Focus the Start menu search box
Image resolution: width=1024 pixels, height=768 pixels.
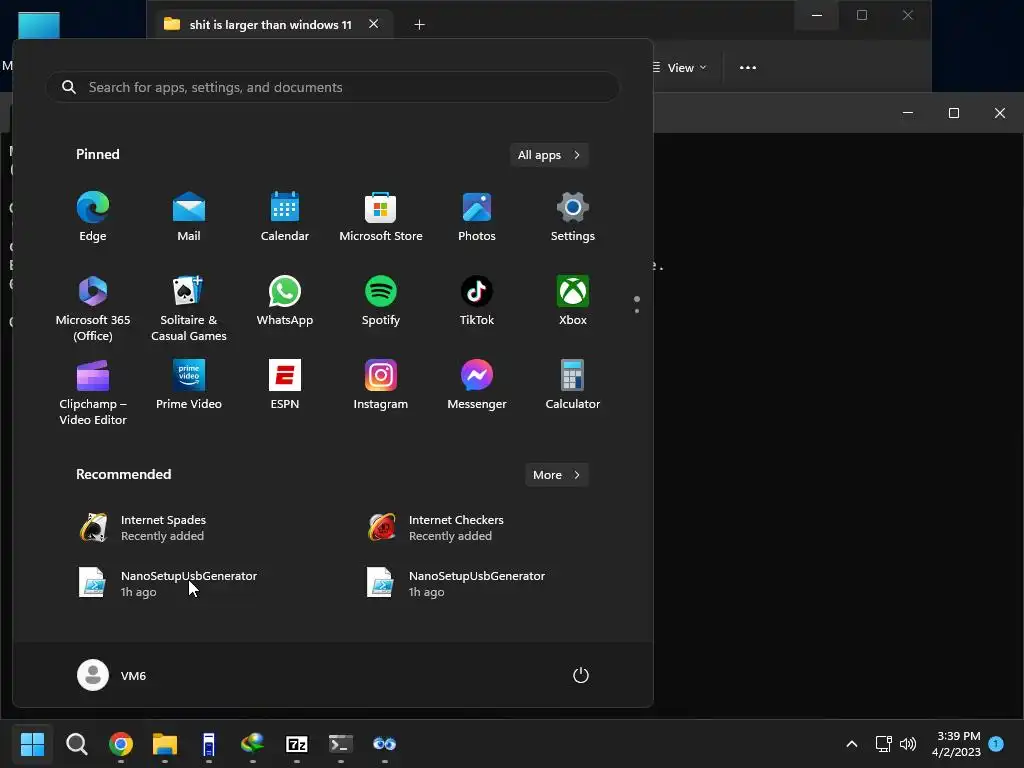(332, 87)
